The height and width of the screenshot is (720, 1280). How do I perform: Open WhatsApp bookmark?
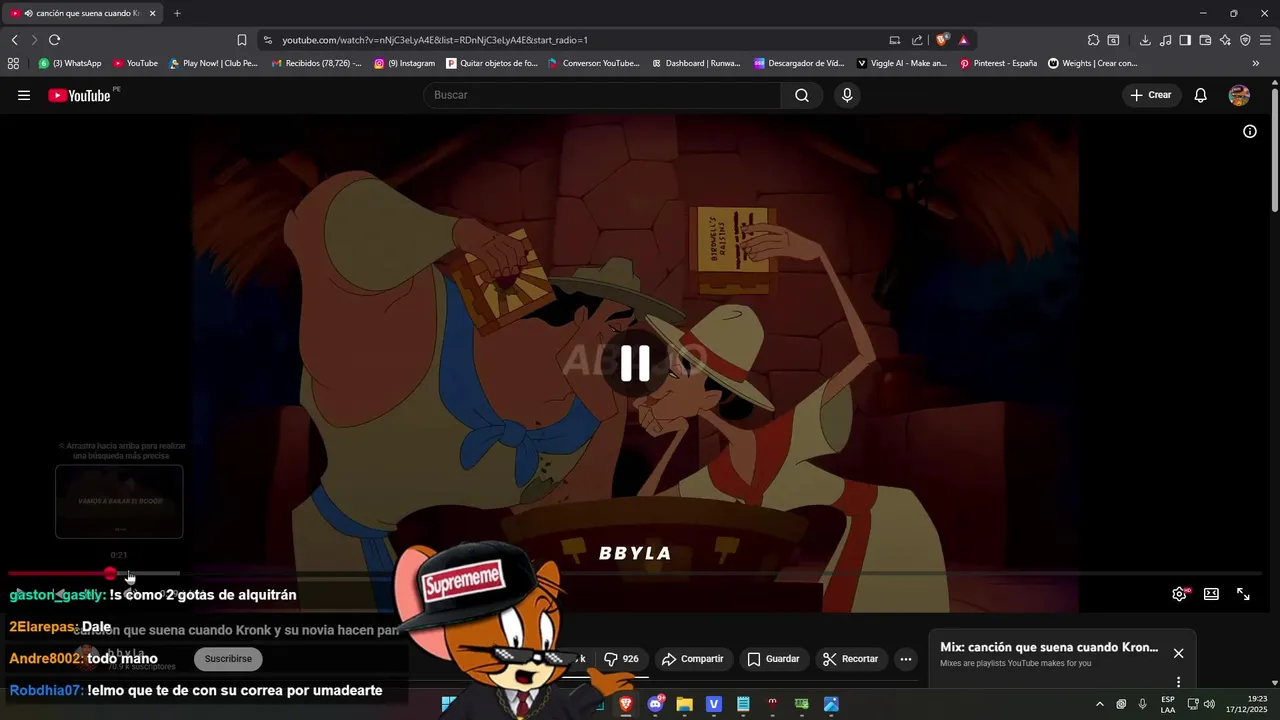70,63
